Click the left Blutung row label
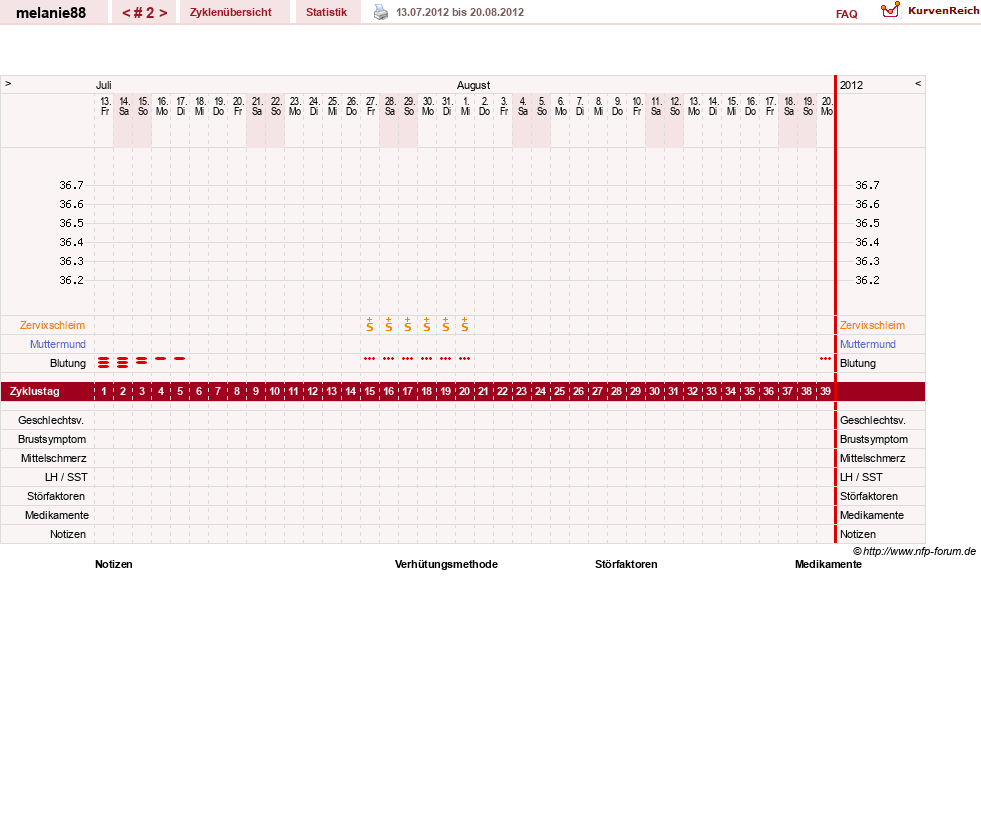The height and width of the screenshot is (823, 981). coord(68,363)
